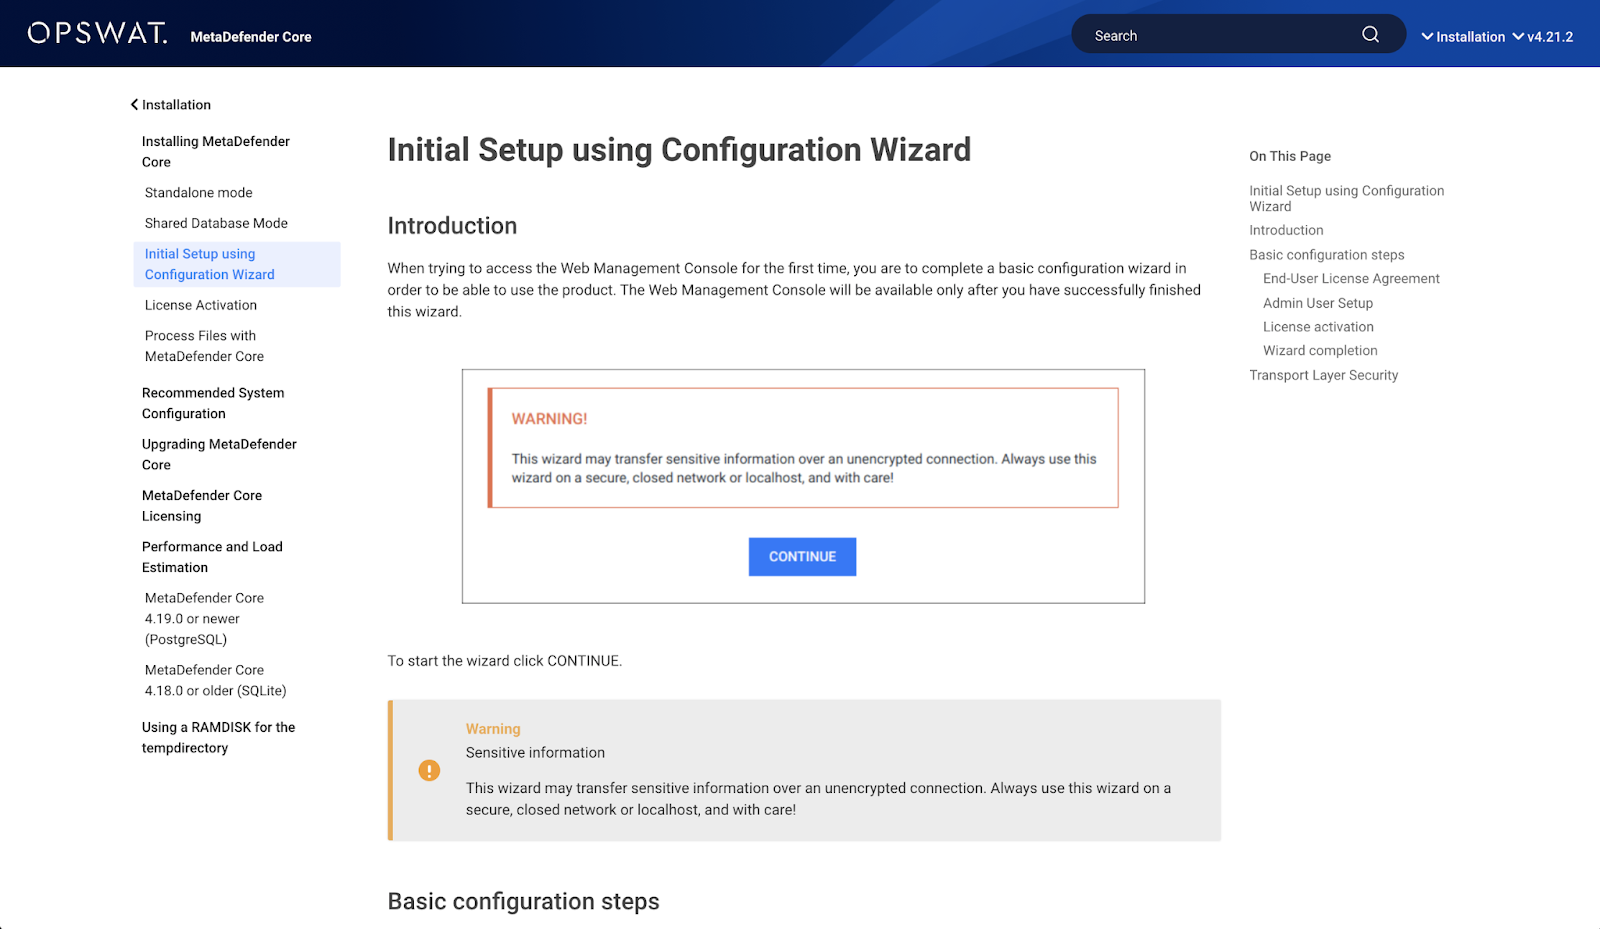Screen dimensions: 1600x929
Task: Open MetaDefender Core 4.18.0 or older (SQLite)
Action: [x=216, y=680]
